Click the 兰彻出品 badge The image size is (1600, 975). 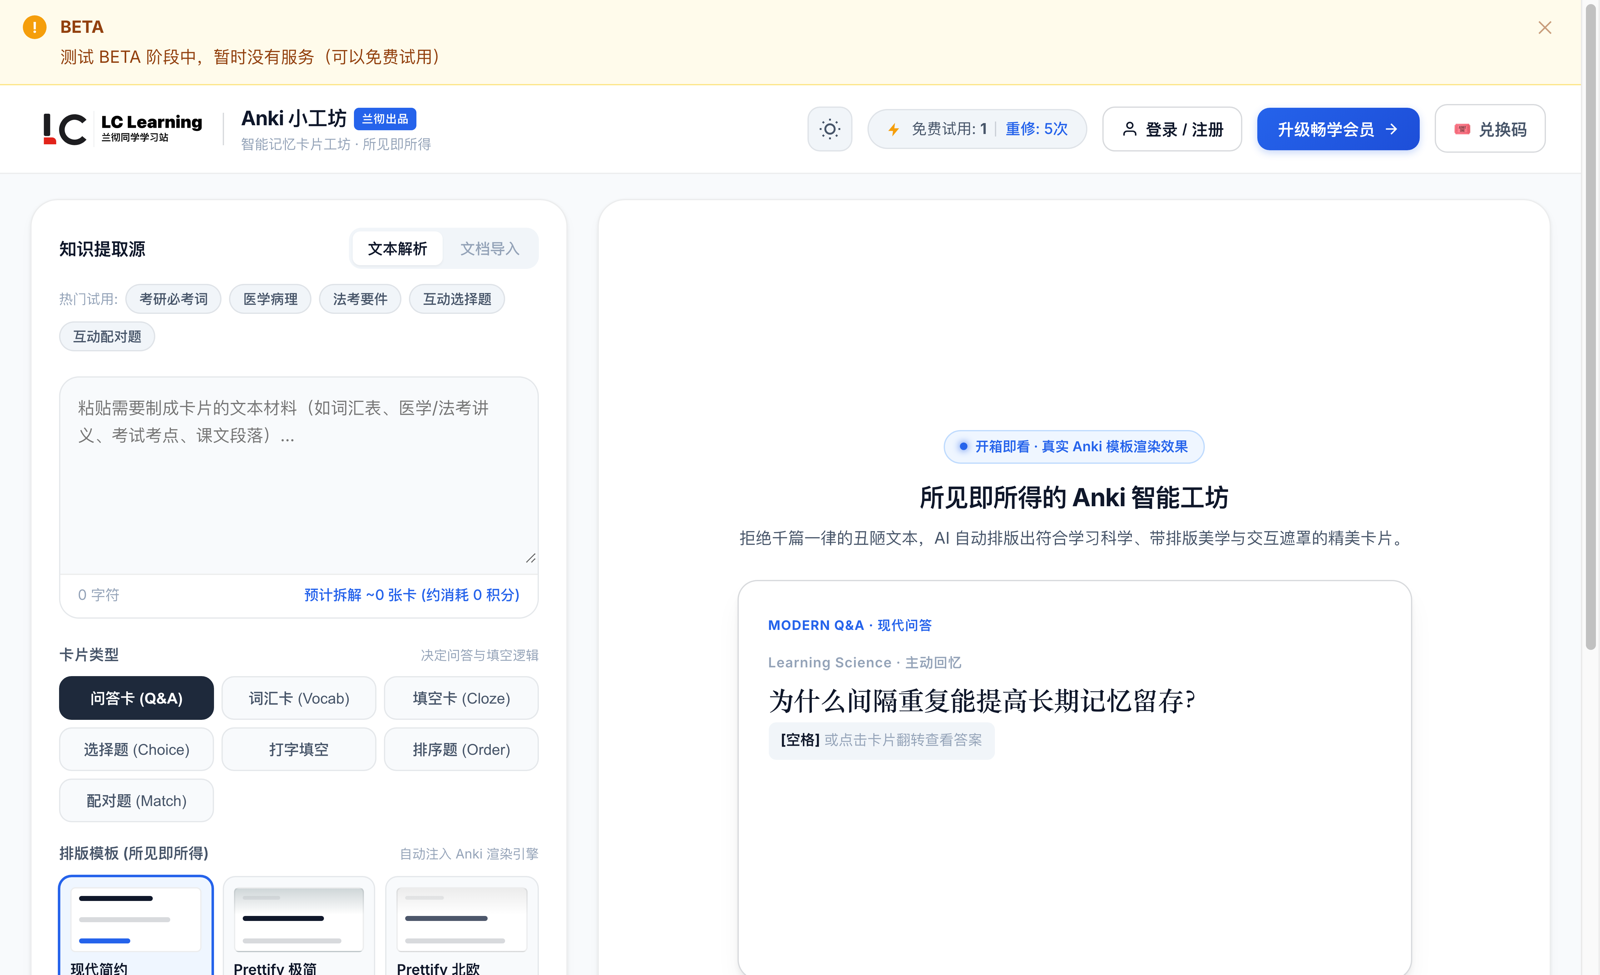(x=385, y=119)
